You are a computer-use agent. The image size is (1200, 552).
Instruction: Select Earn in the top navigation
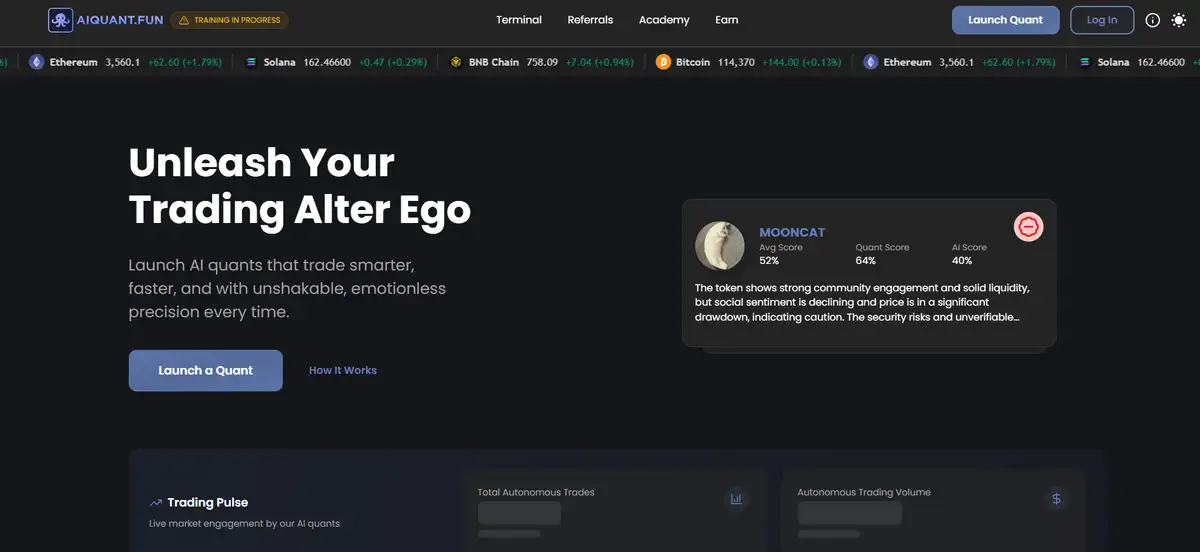[727, 20]
